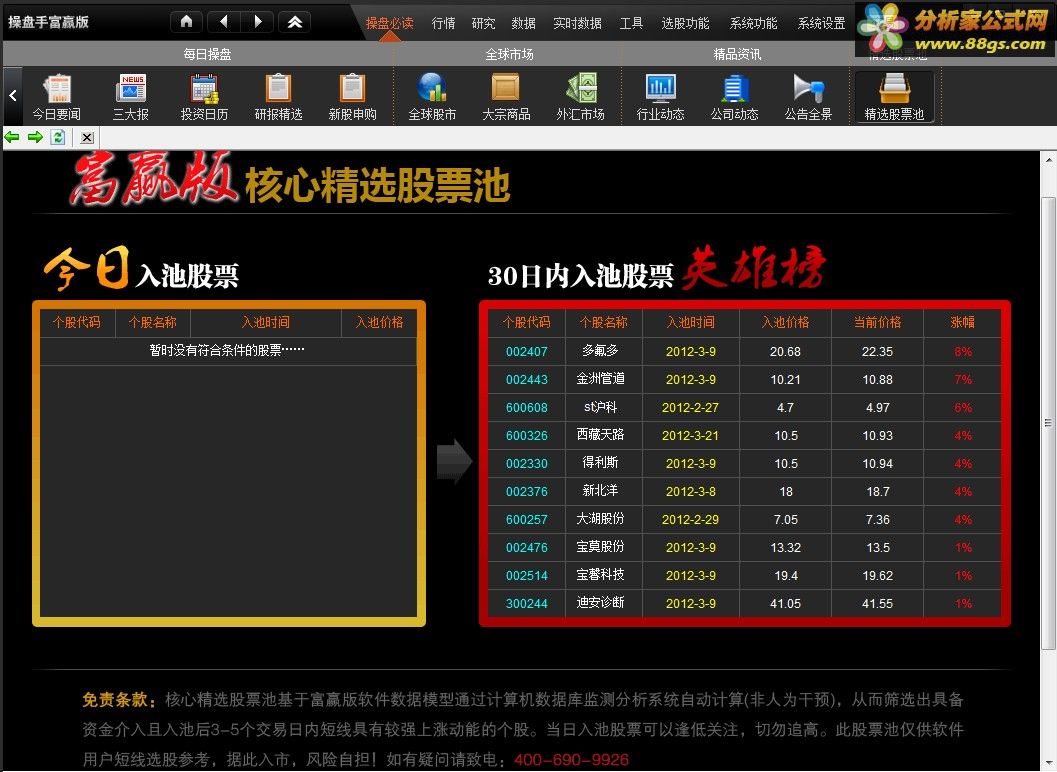Viewport: 1057px width, 772px height.
Task: Open the 实时数据 menu
Action: [577, 23]
